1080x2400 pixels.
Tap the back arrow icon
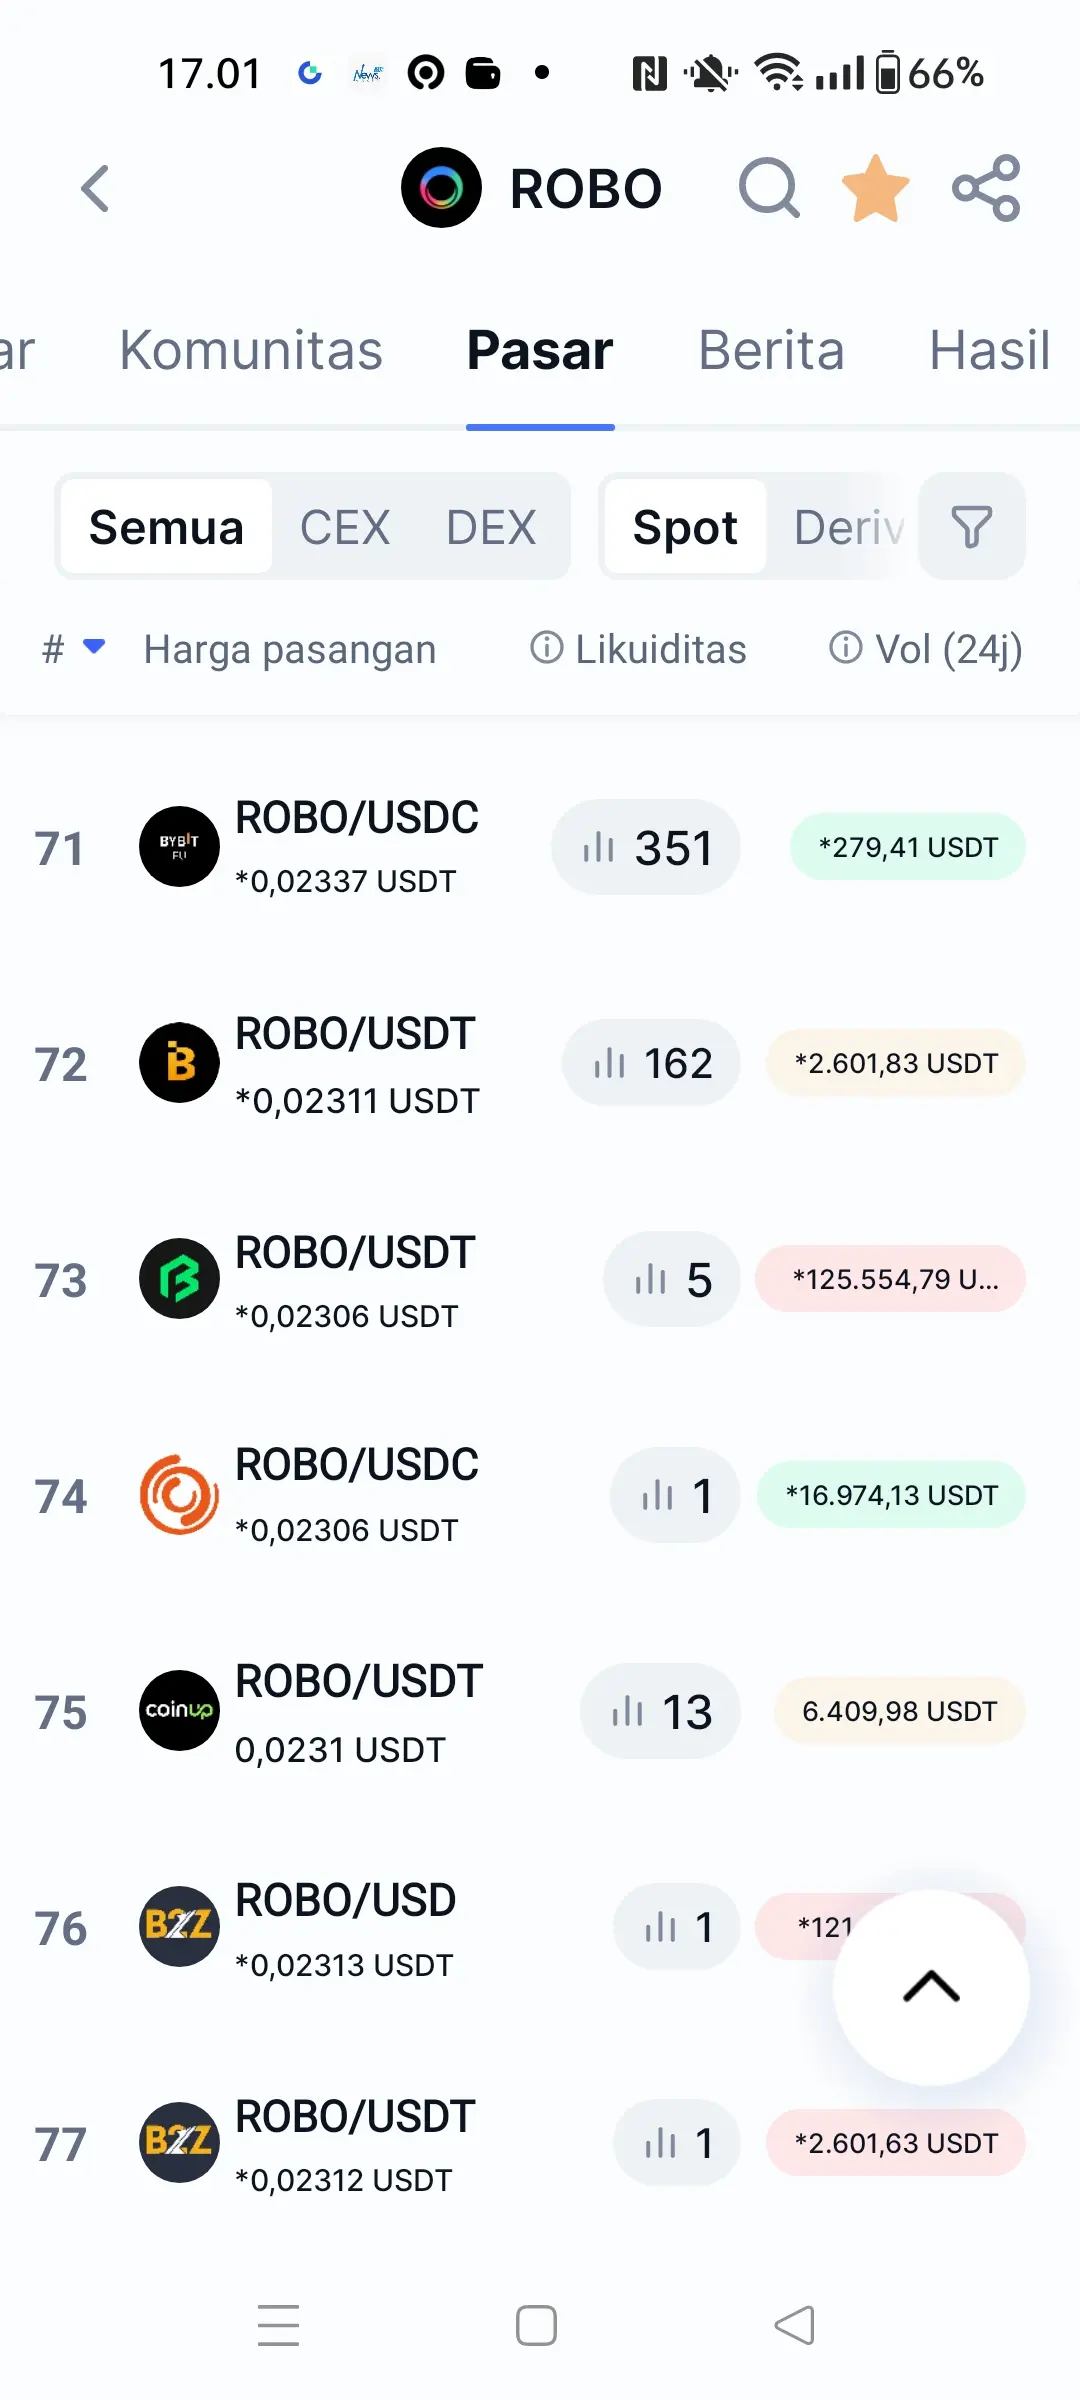tap(95, 188)
